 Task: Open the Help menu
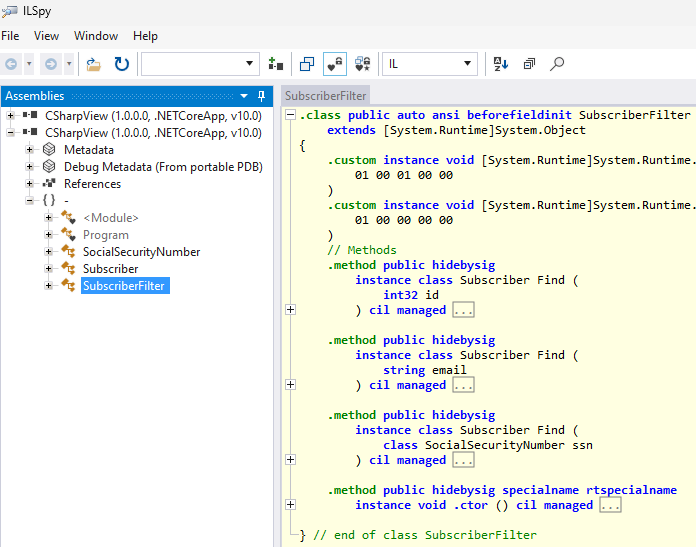click(145, 36)
